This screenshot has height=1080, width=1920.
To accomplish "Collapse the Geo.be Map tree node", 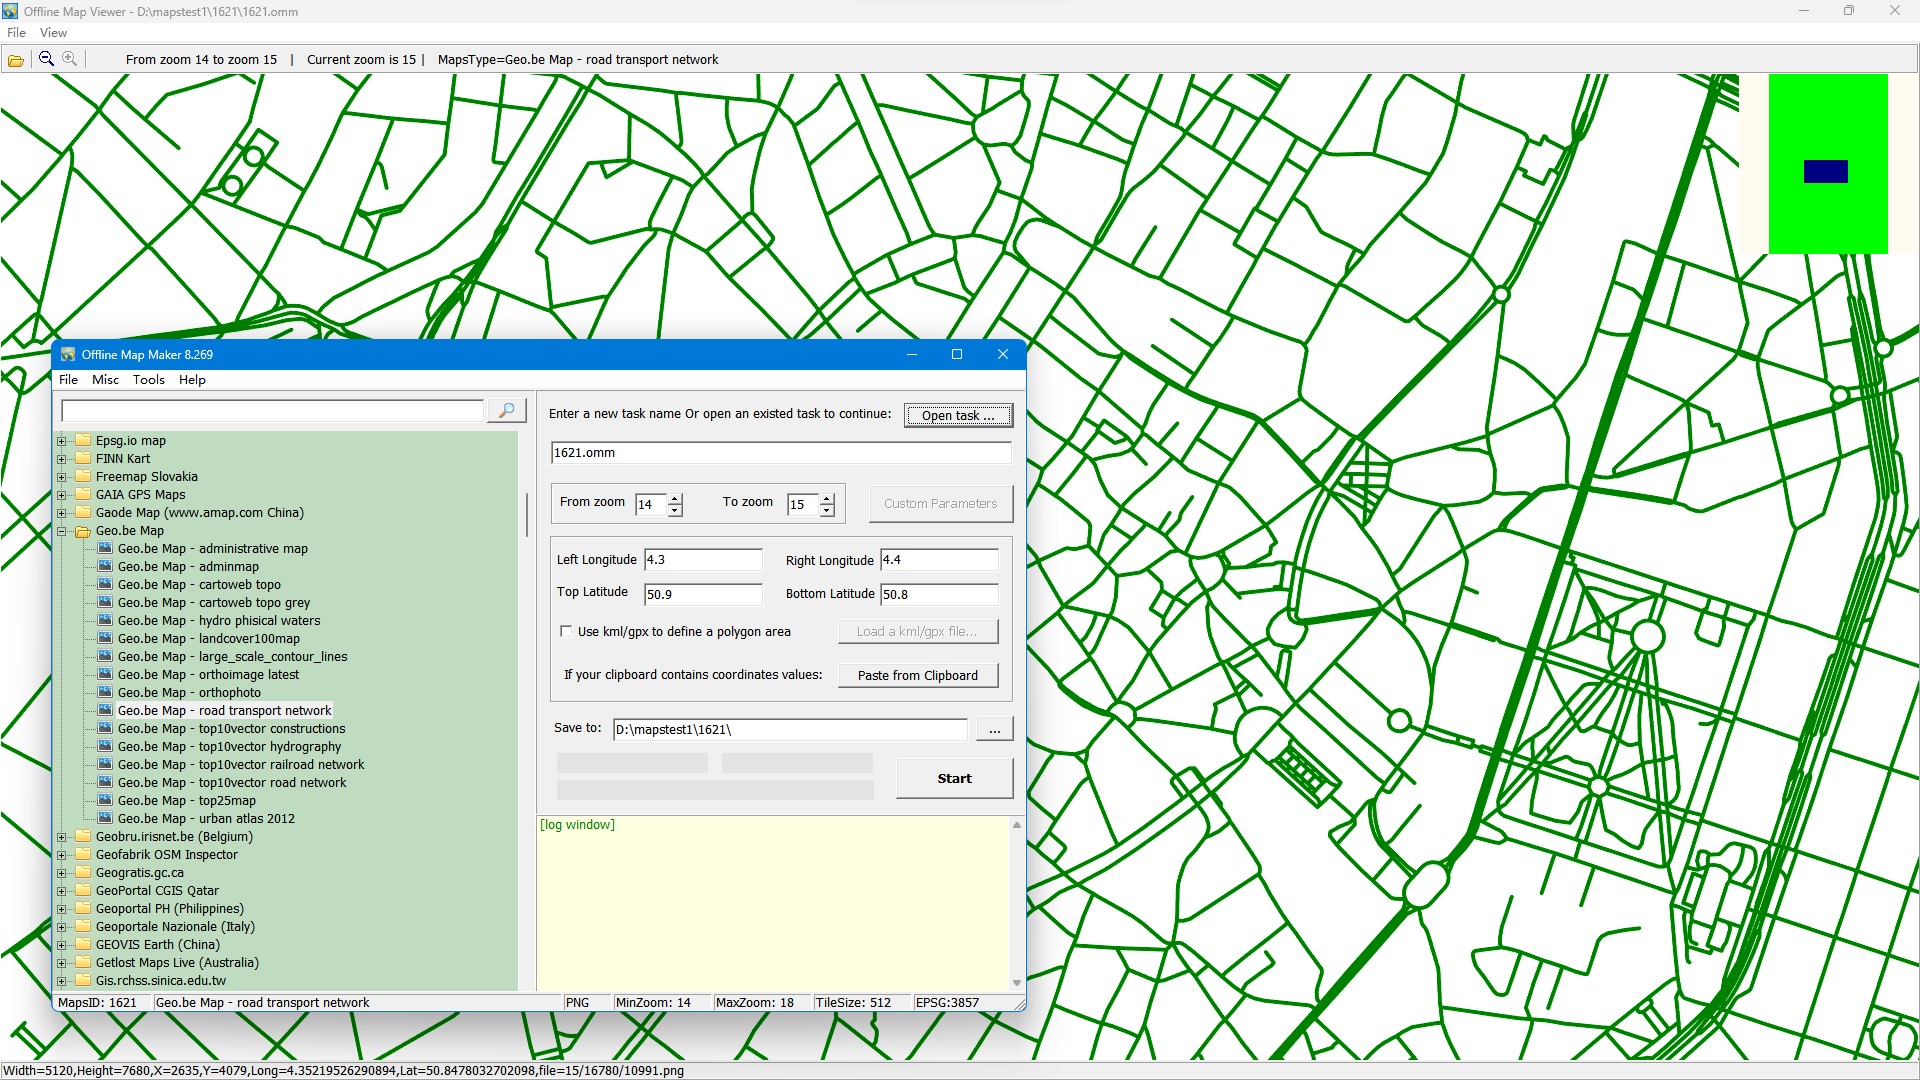I will pyautogui.click(x=62, y=531).
